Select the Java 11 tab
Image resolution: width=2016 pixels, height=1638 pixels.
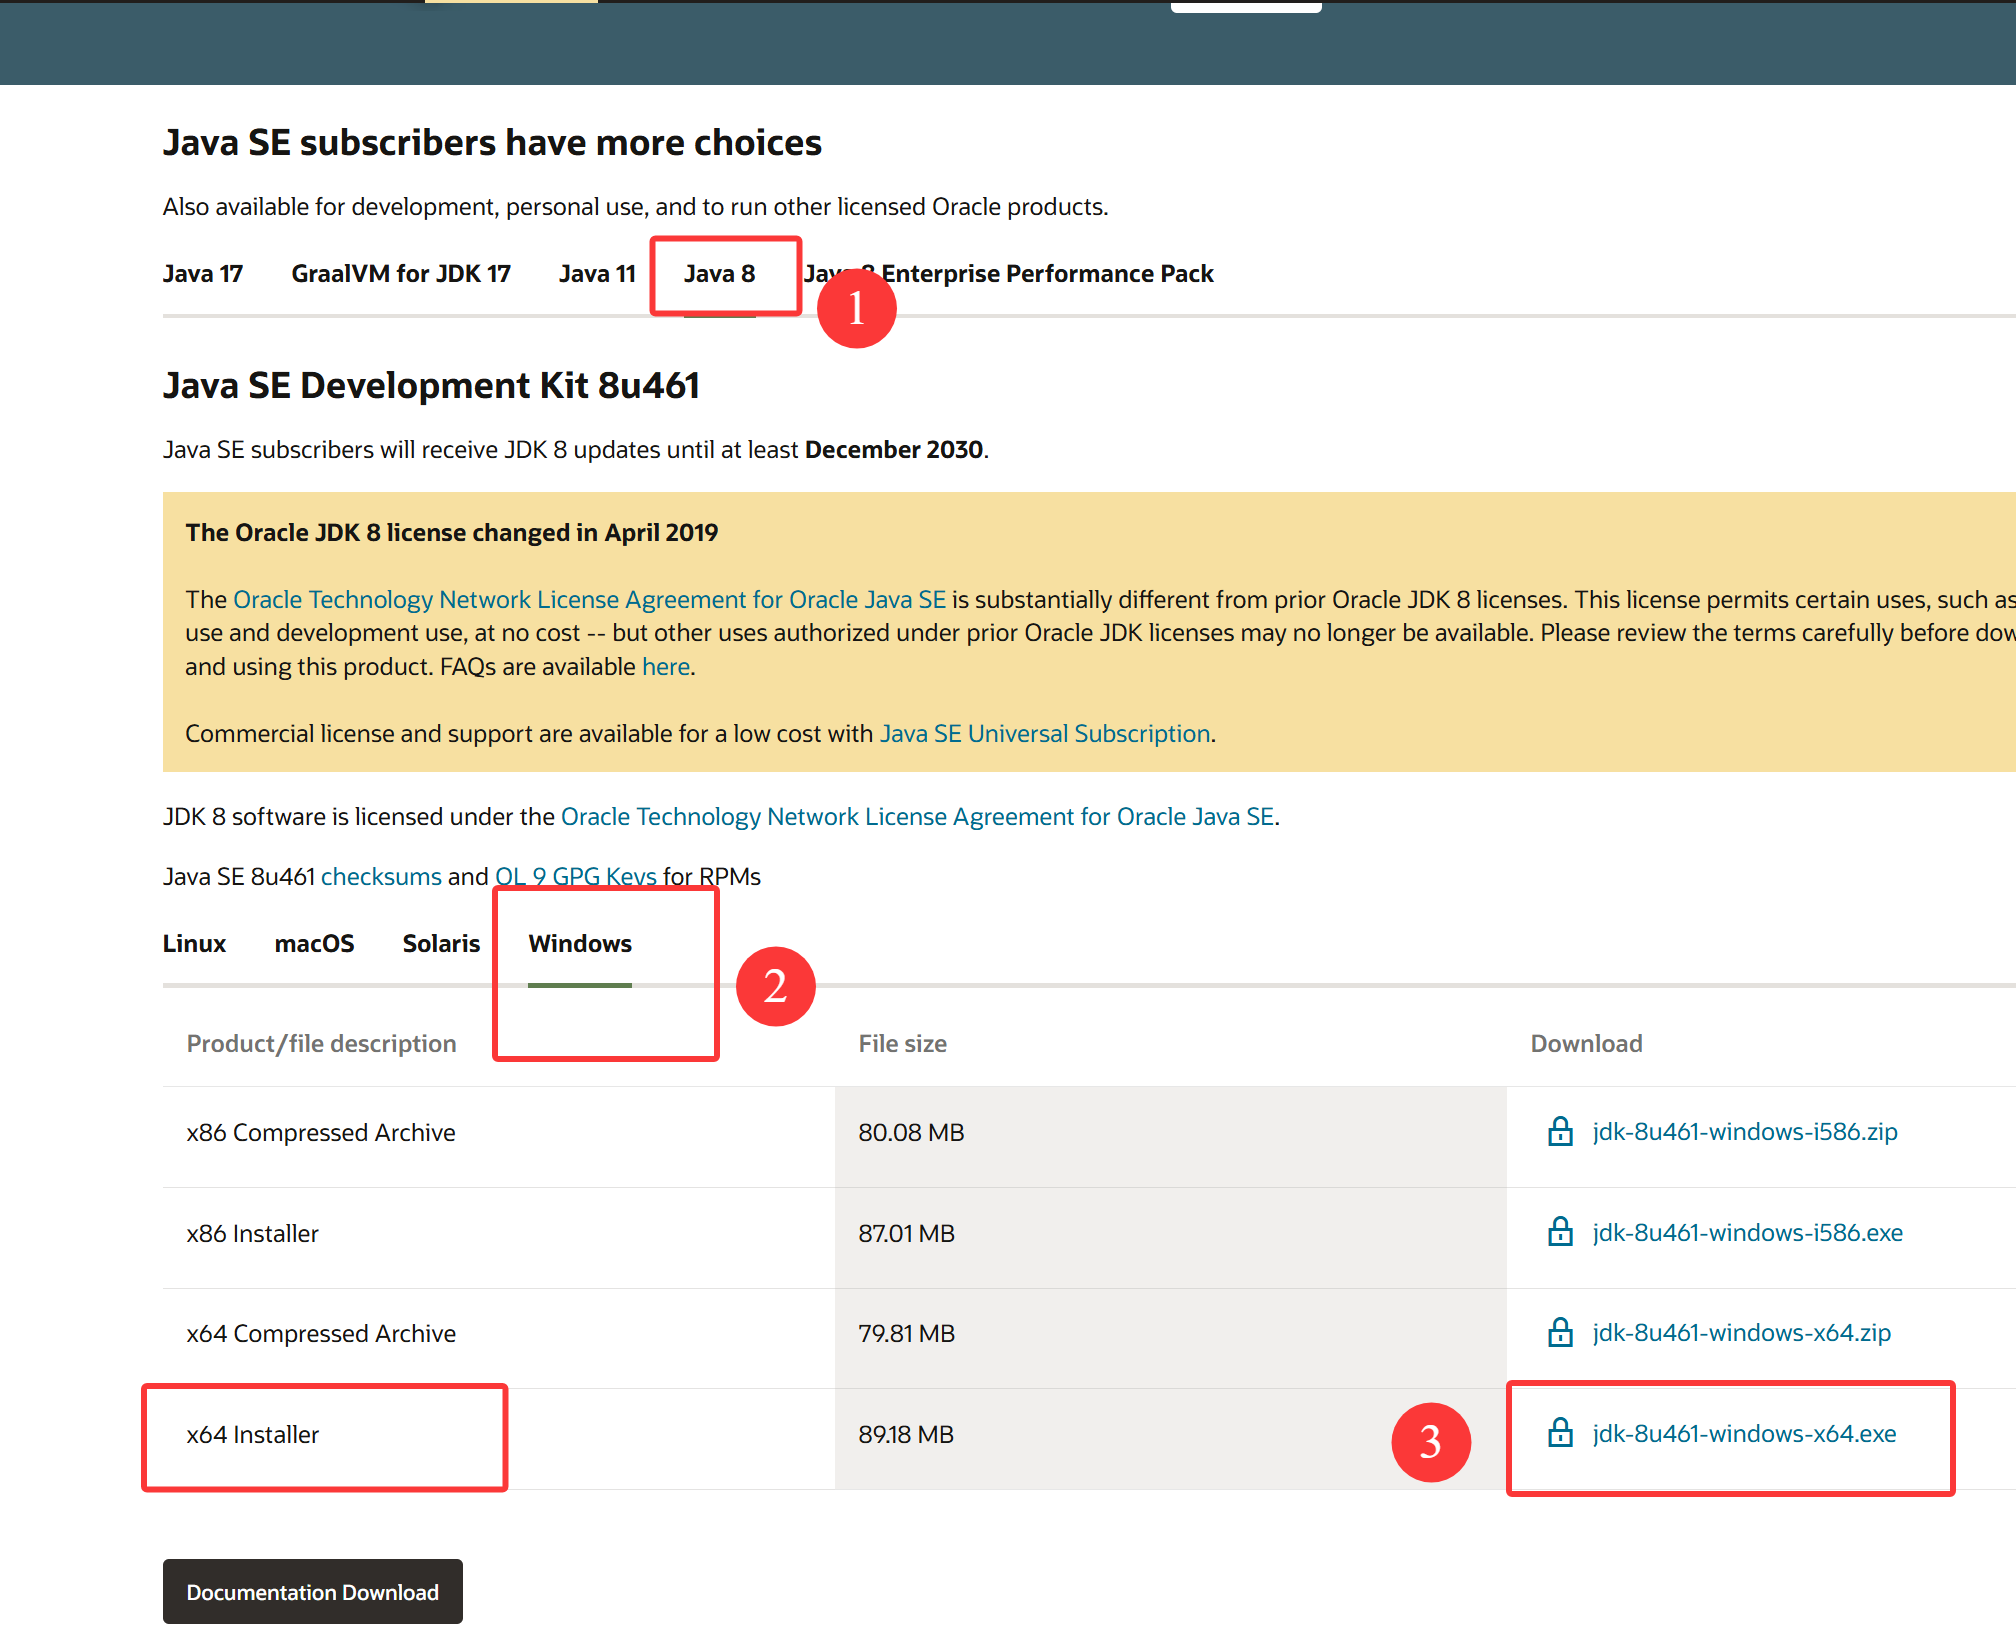click(597, 274)
